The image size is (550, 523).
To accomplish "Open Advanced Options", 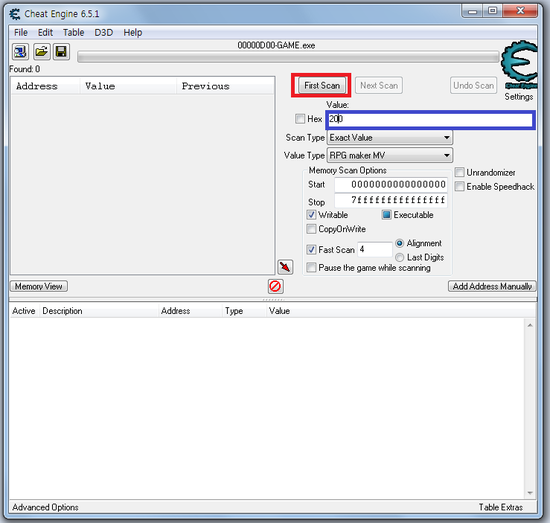I will (45, 507).
